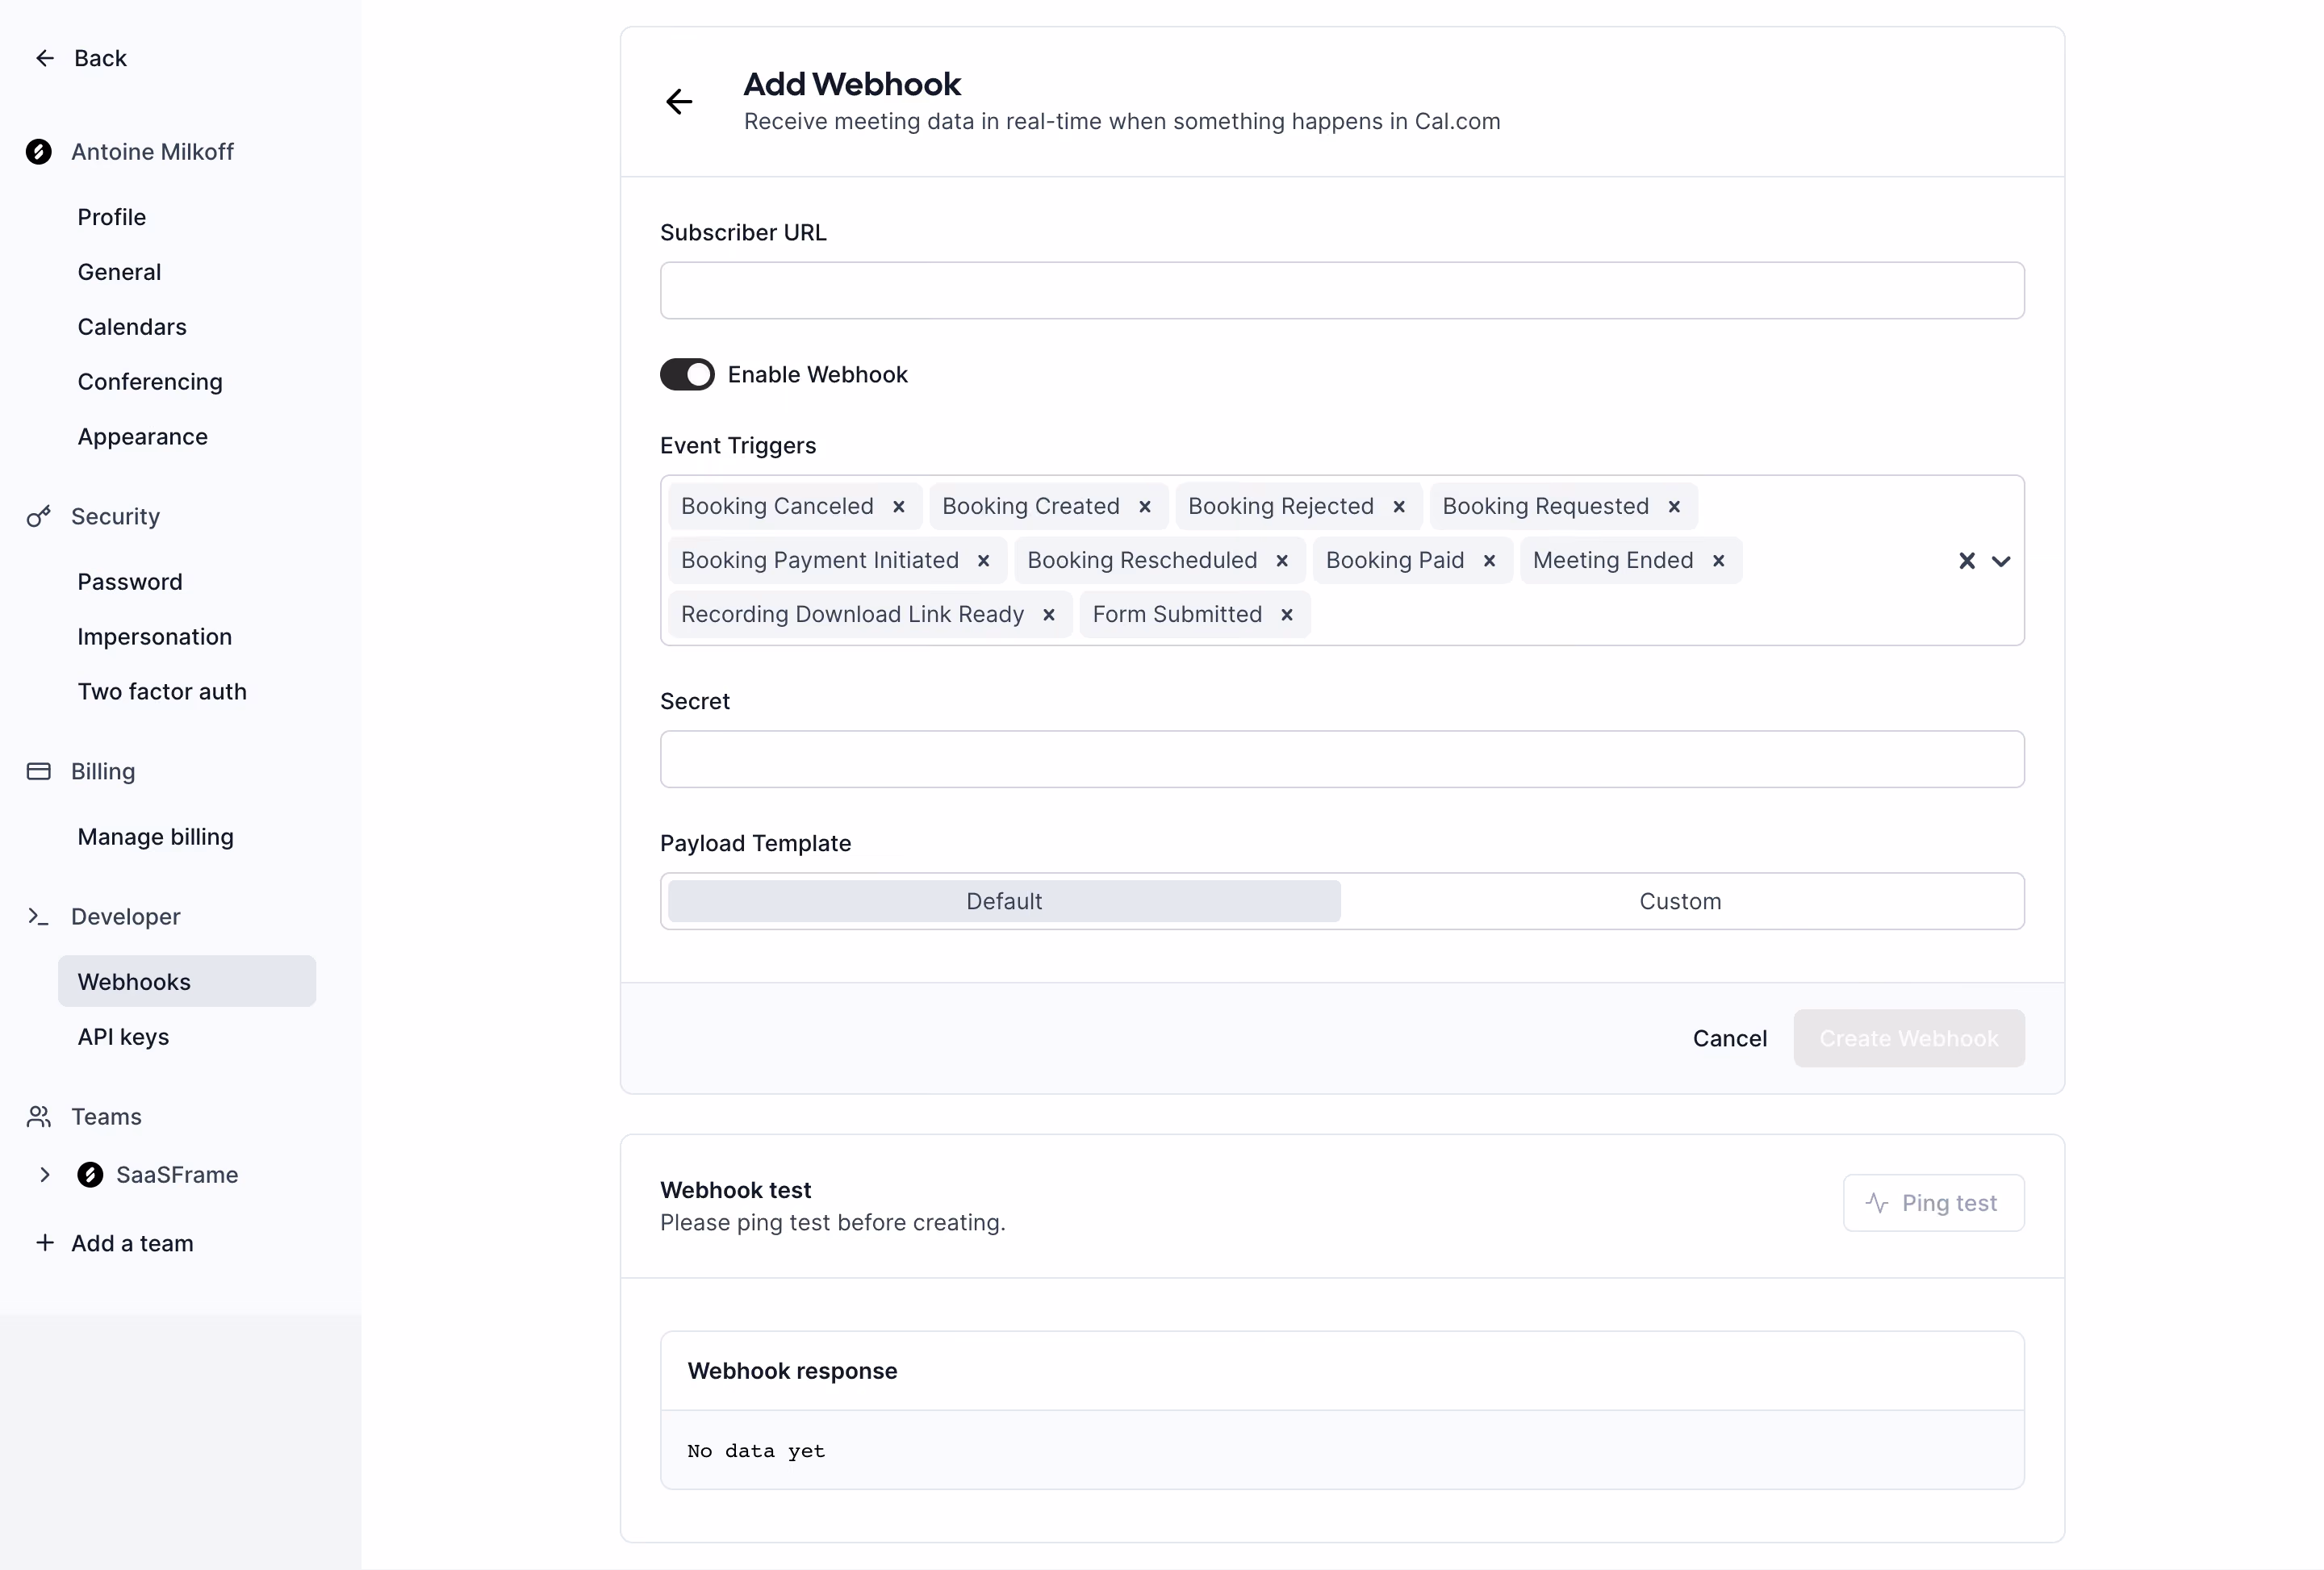
Task: Click the Cancel button
Action: [1730, 1039]
